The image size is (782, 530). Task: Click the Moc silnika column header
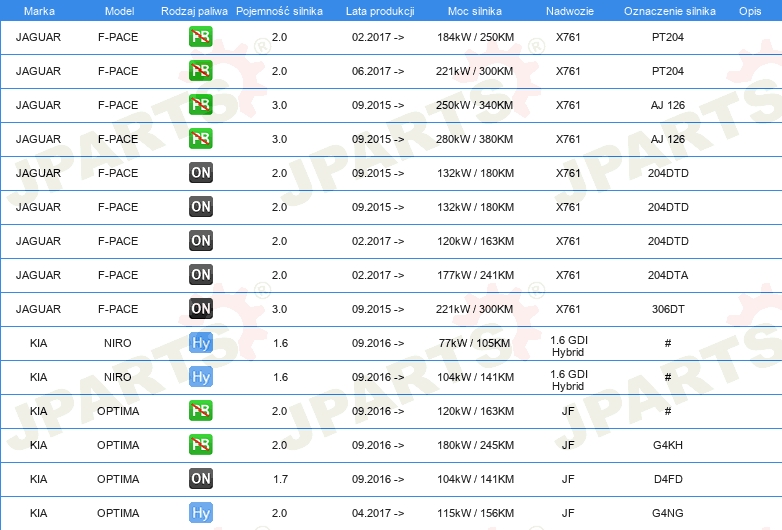475,10
